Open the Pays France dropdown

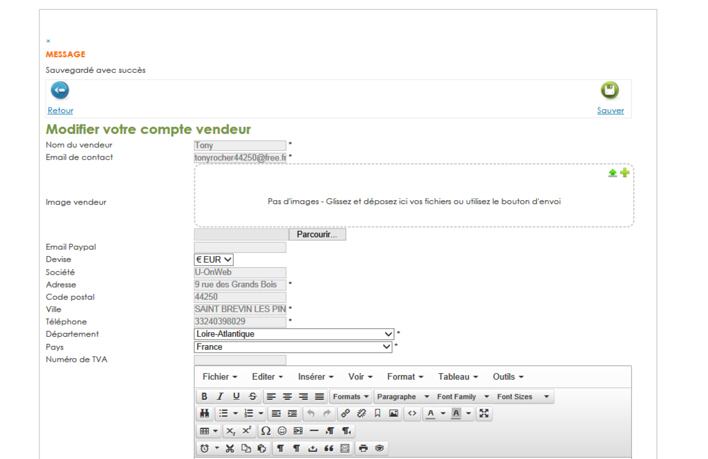tap(293, 347)
